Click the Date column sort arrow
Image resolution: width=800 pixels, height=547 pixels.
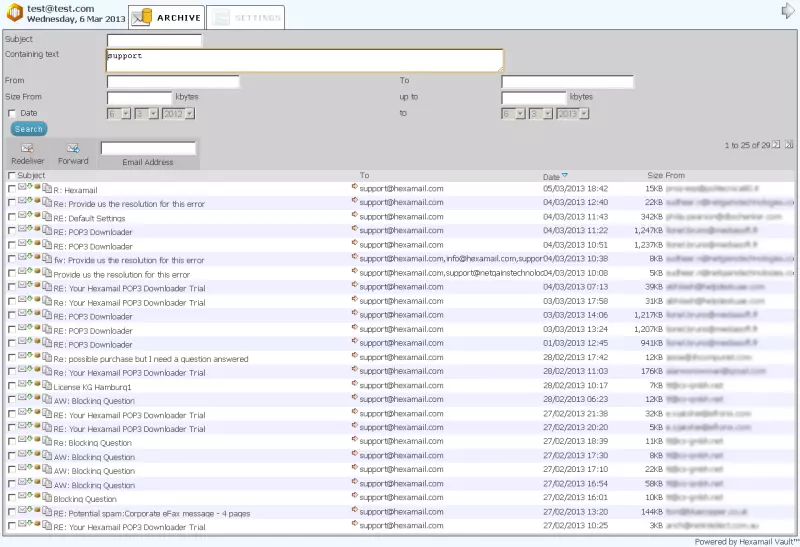(x=565, y=176)
